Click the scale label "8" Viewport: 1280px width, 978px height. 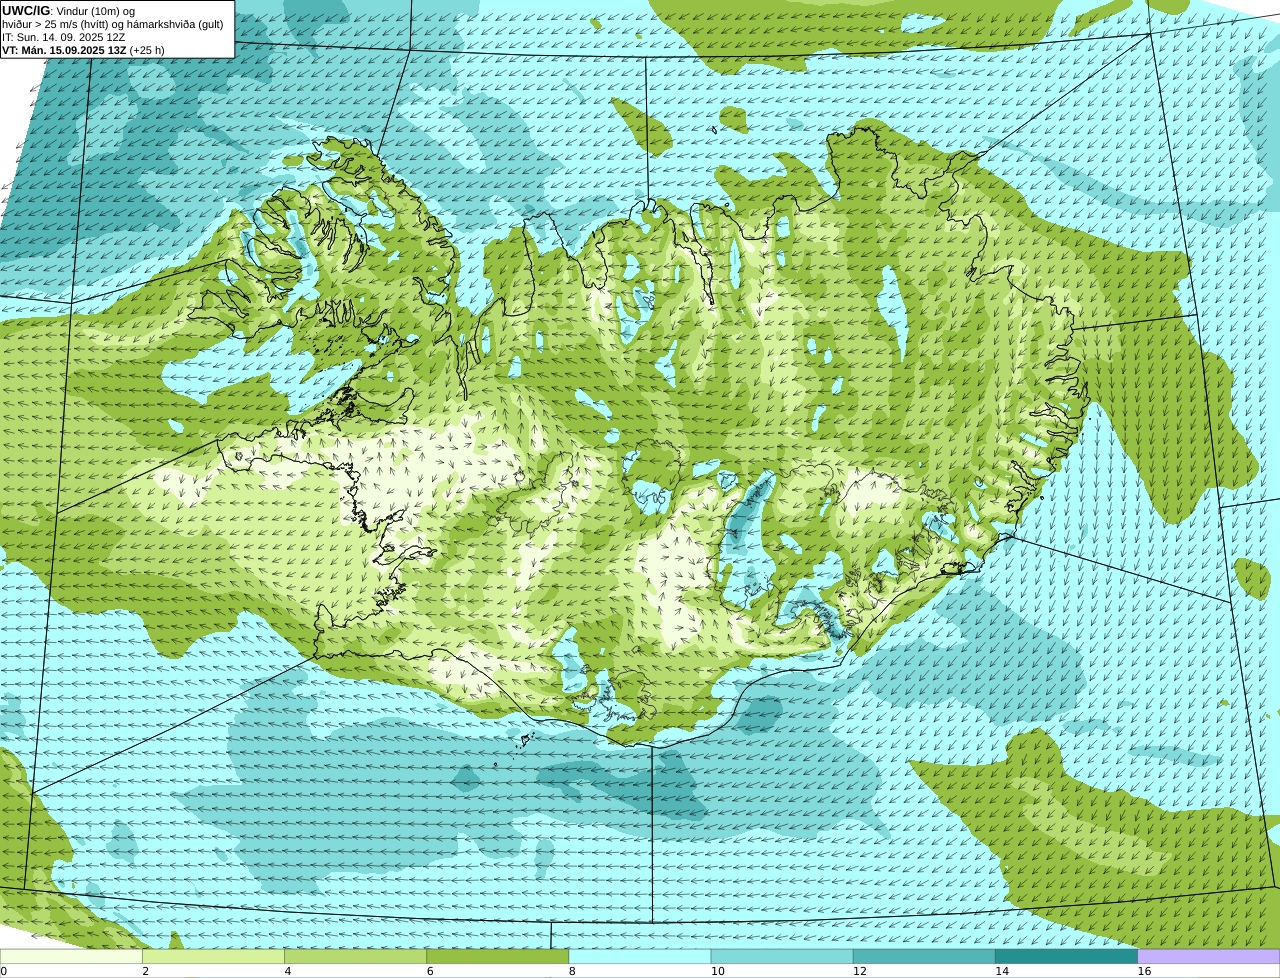(572, 971)
